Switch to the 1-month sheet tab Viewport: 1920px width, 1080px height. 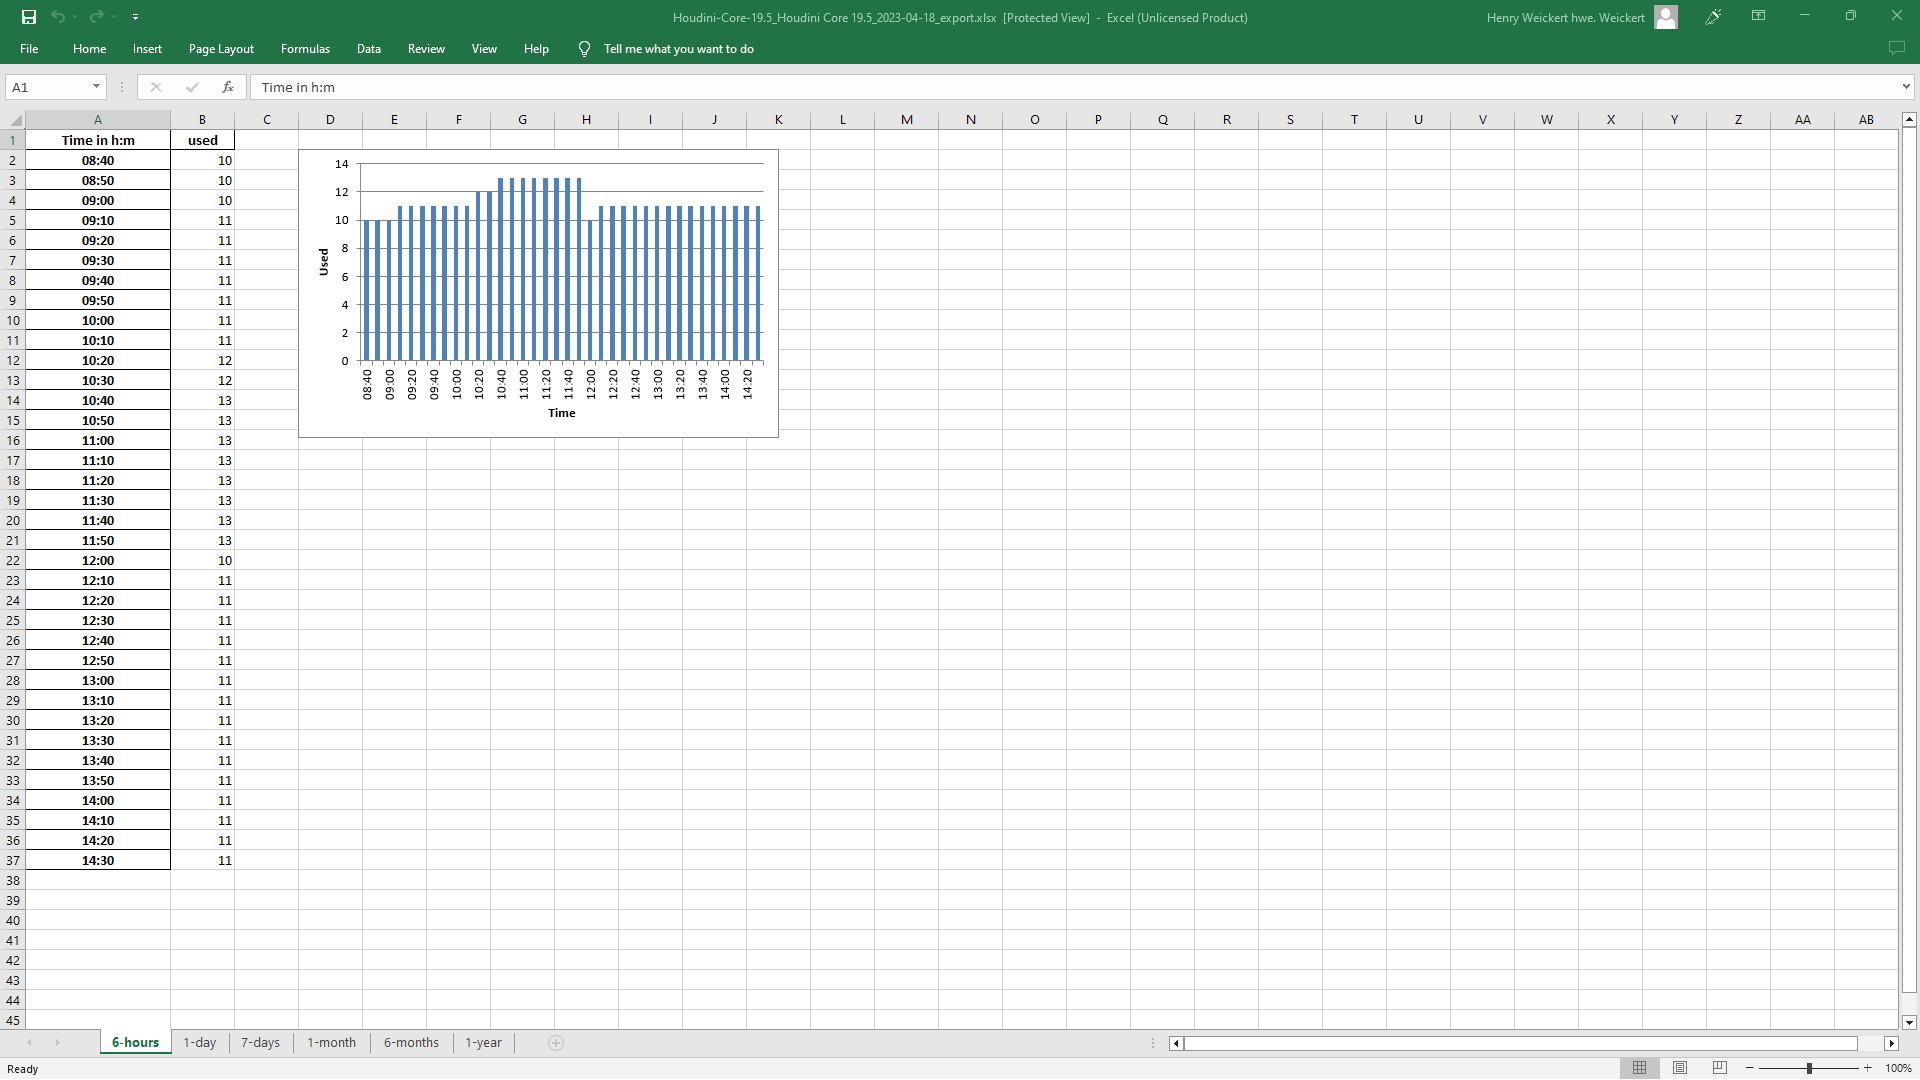coord(331,1042)
